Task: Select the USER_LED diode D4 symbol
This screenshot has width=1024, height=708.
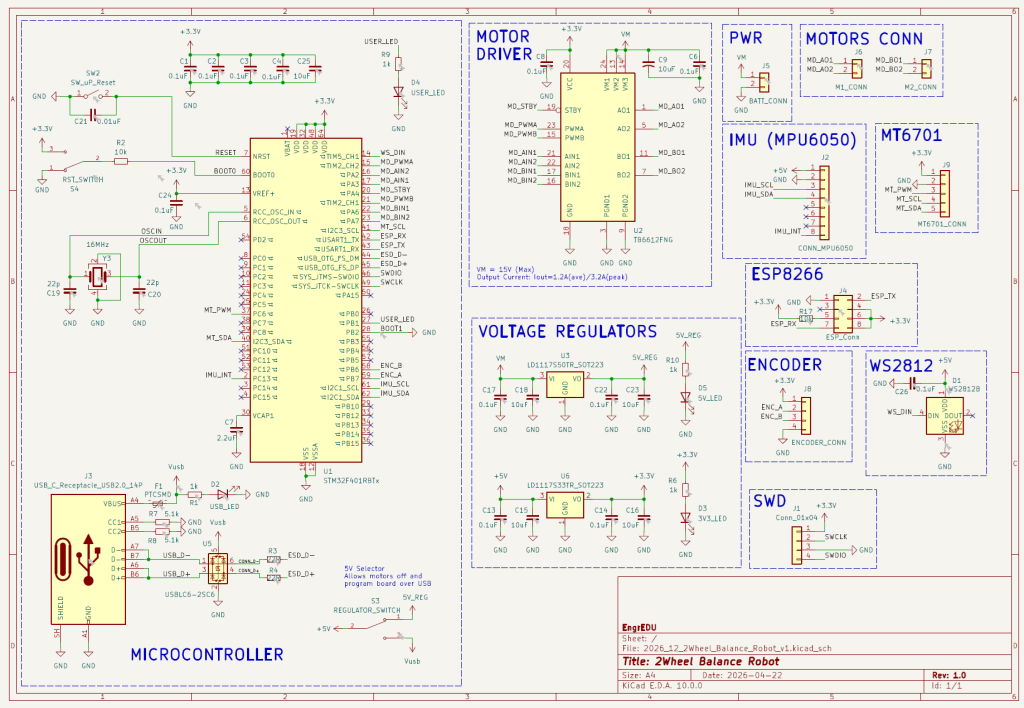Action: click(398, 93)
